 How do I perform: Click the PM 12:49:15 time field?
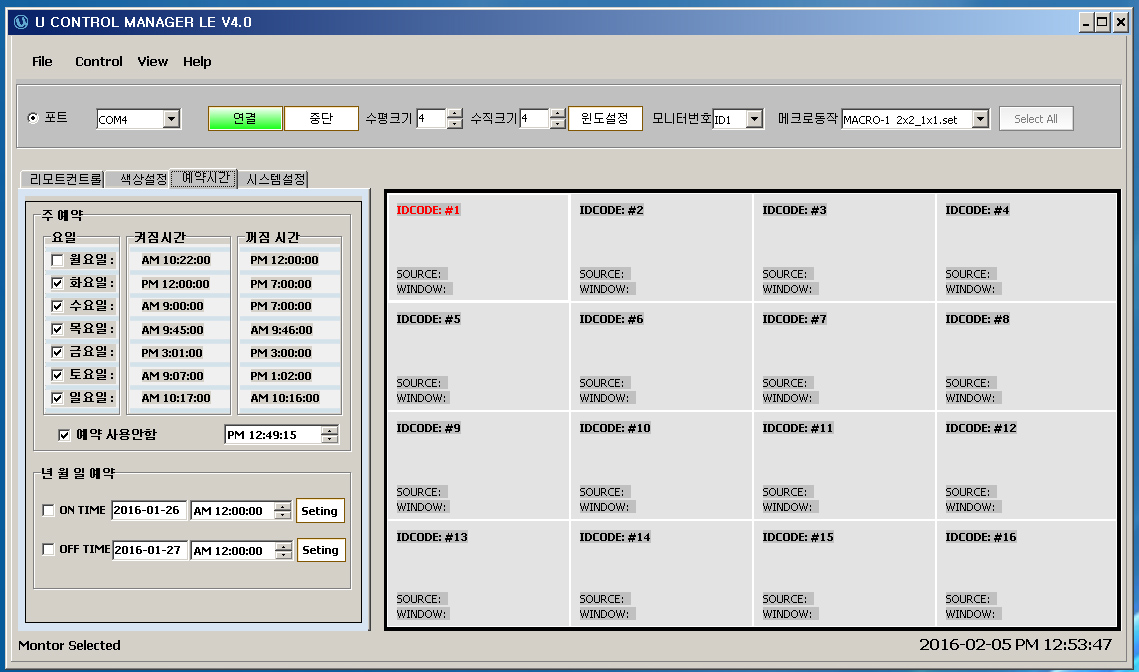tap(272, 435)
